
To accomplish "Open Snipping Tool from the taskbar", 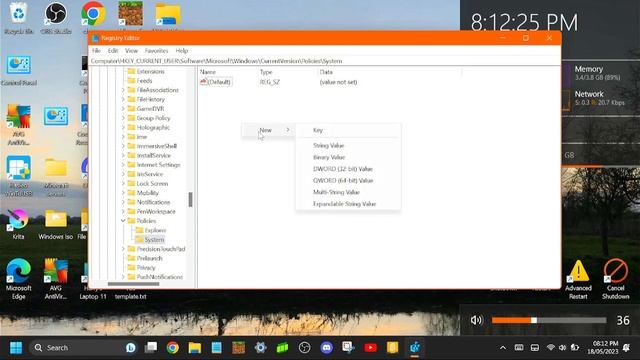I will pos(348,348).
